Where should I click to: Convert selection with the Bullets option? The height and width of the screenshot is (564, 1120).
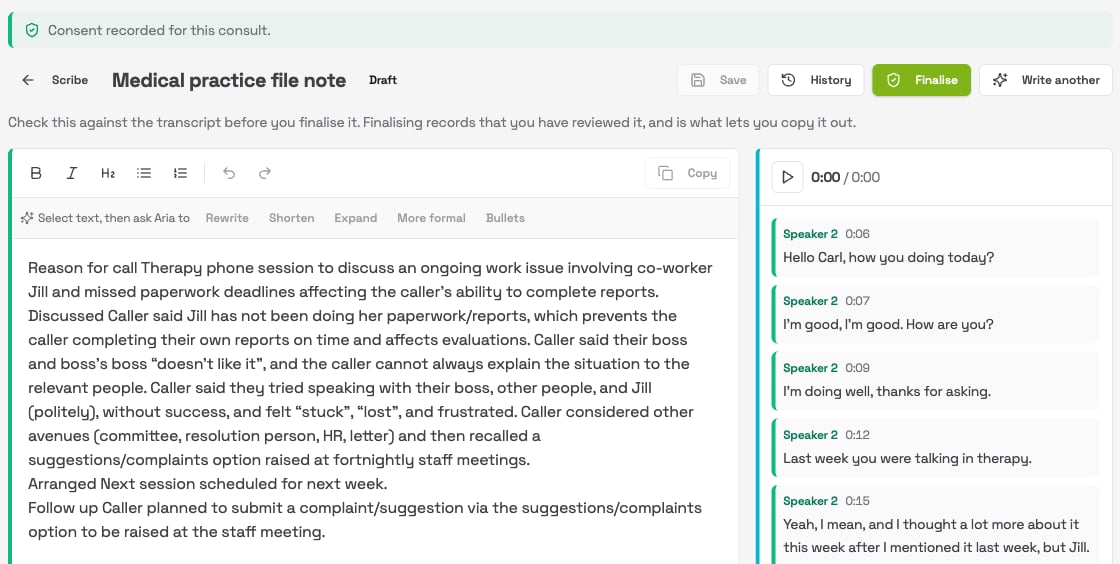pyautogui.click(x=505, y=218)
